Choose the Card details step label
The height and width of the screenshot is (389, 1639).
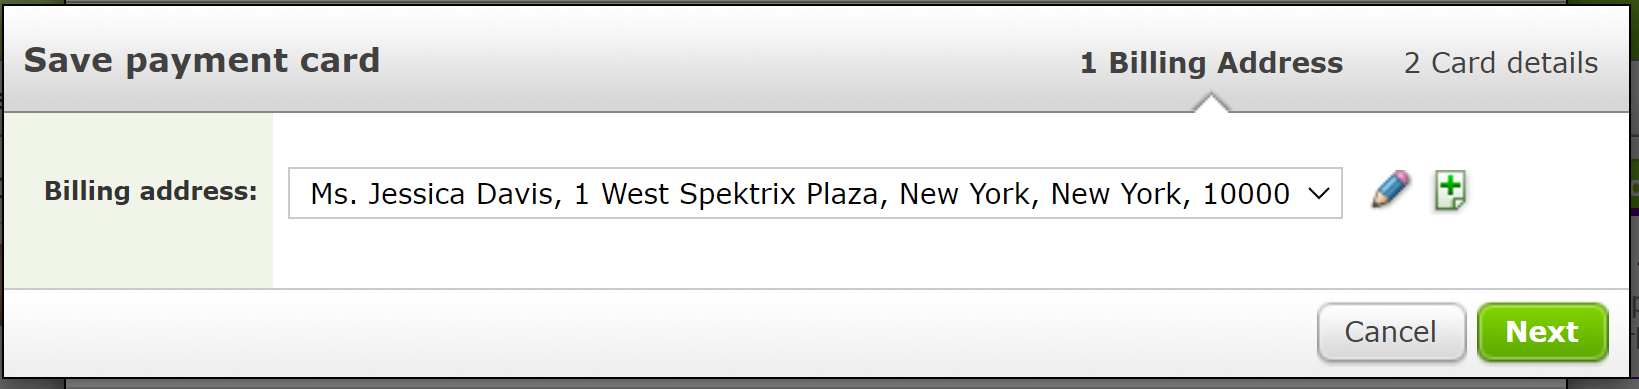(x=1501, y=63)
